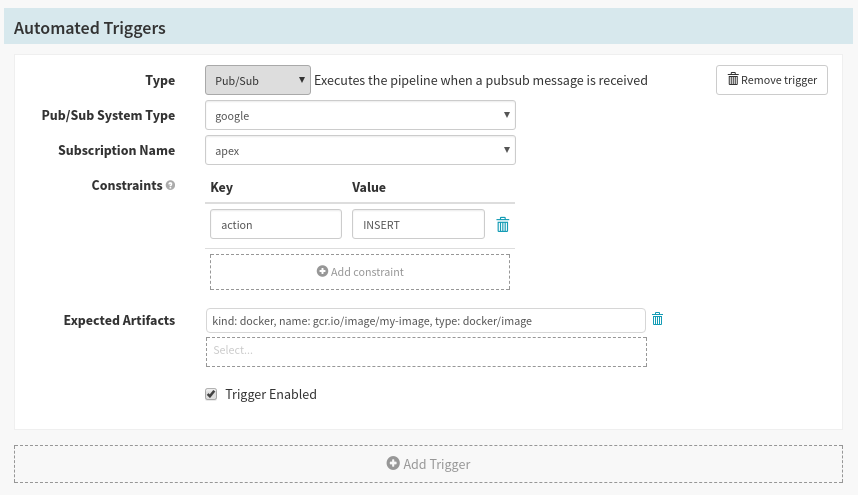Expand the Pub/Sub System Type dropdown
This screenshot has height=495, width=858.
tap(360, 115)
